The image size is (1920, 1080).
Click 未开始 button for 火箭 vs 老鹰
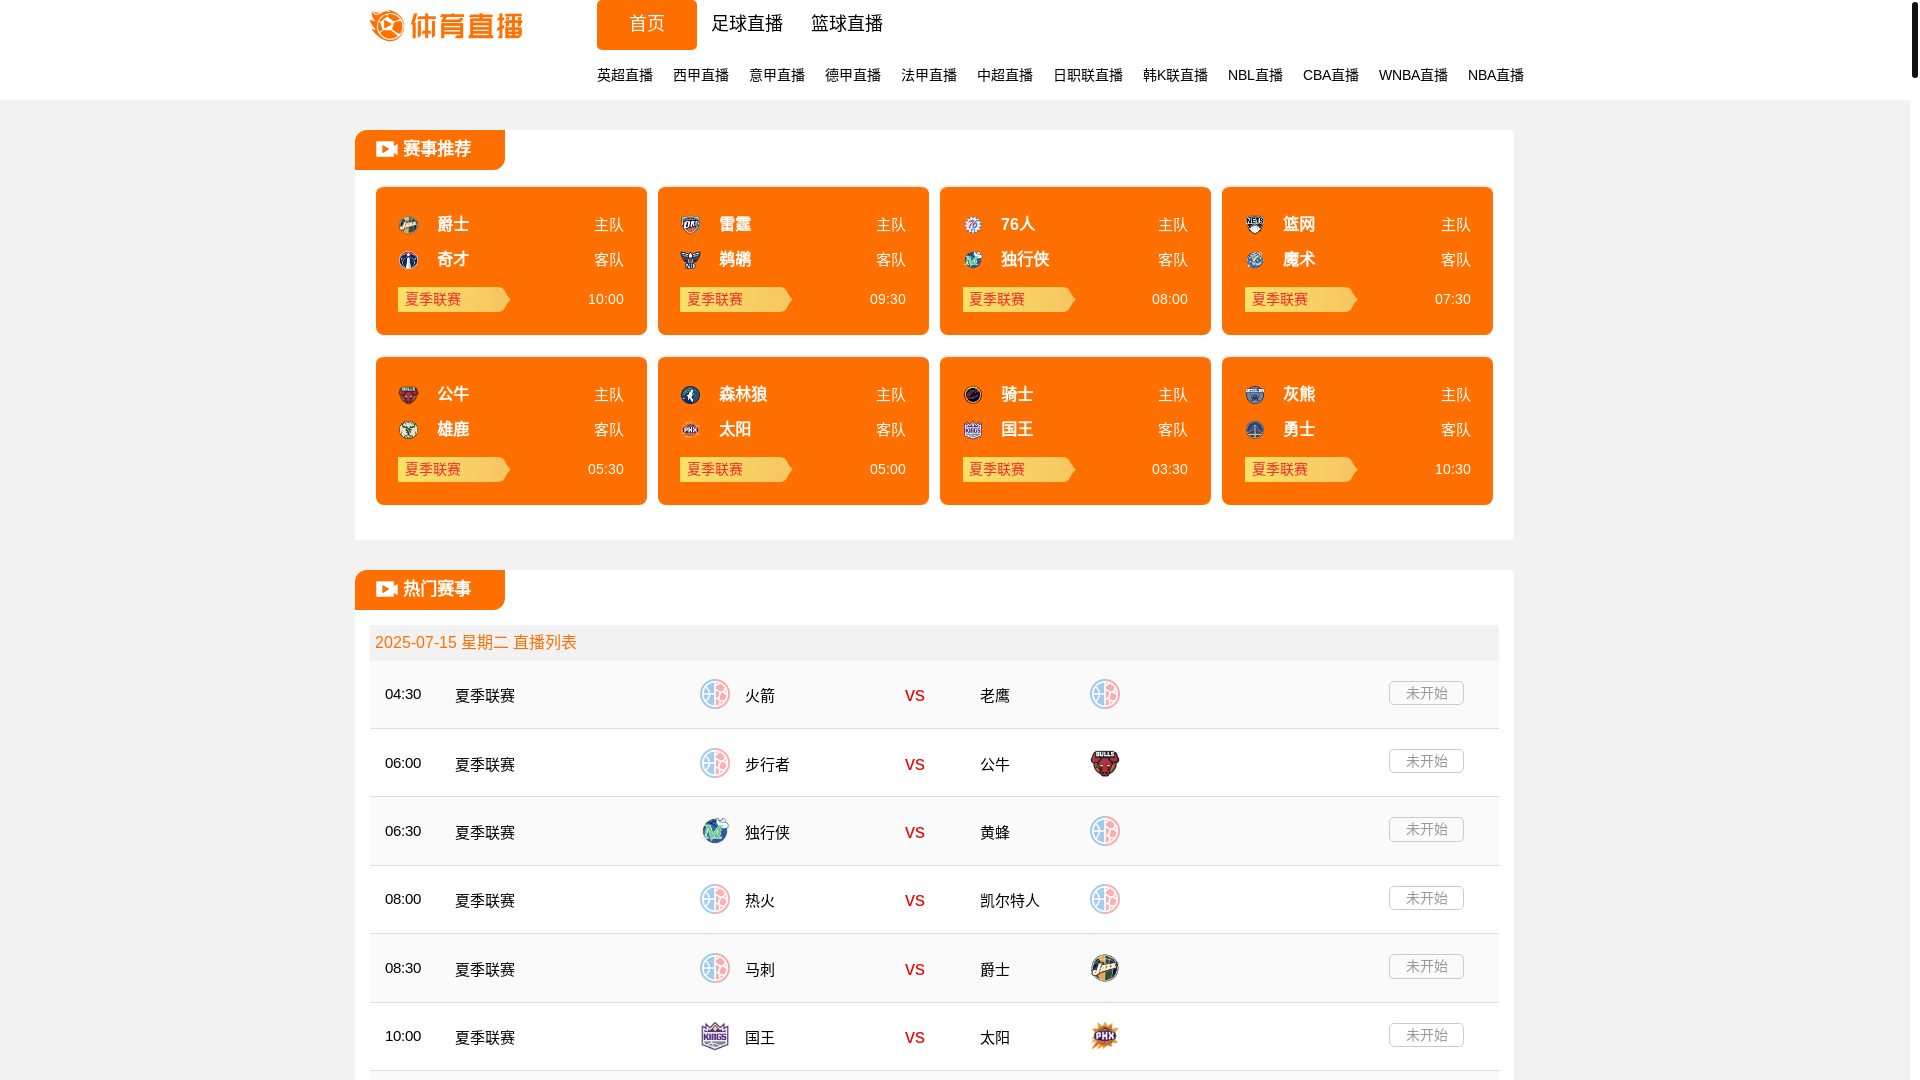[1426, 693]
